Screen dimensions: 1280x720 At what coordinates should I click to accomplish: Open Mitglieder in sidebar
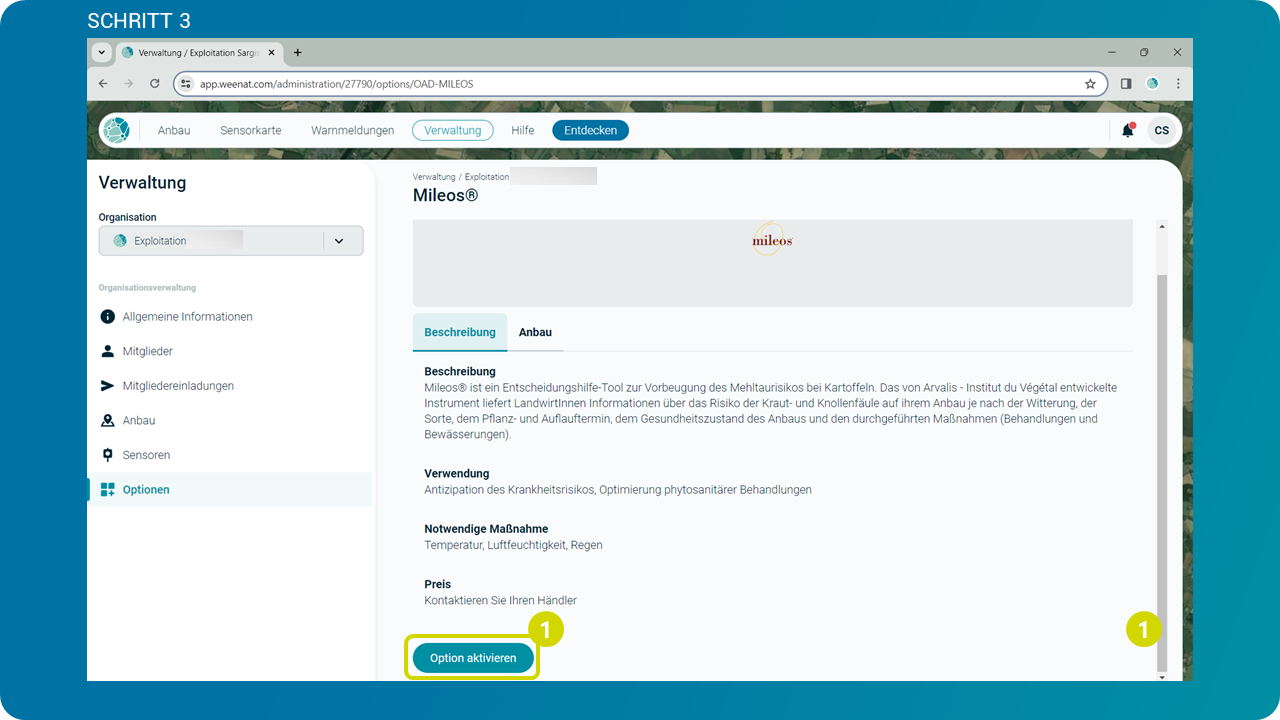[148, 351]
